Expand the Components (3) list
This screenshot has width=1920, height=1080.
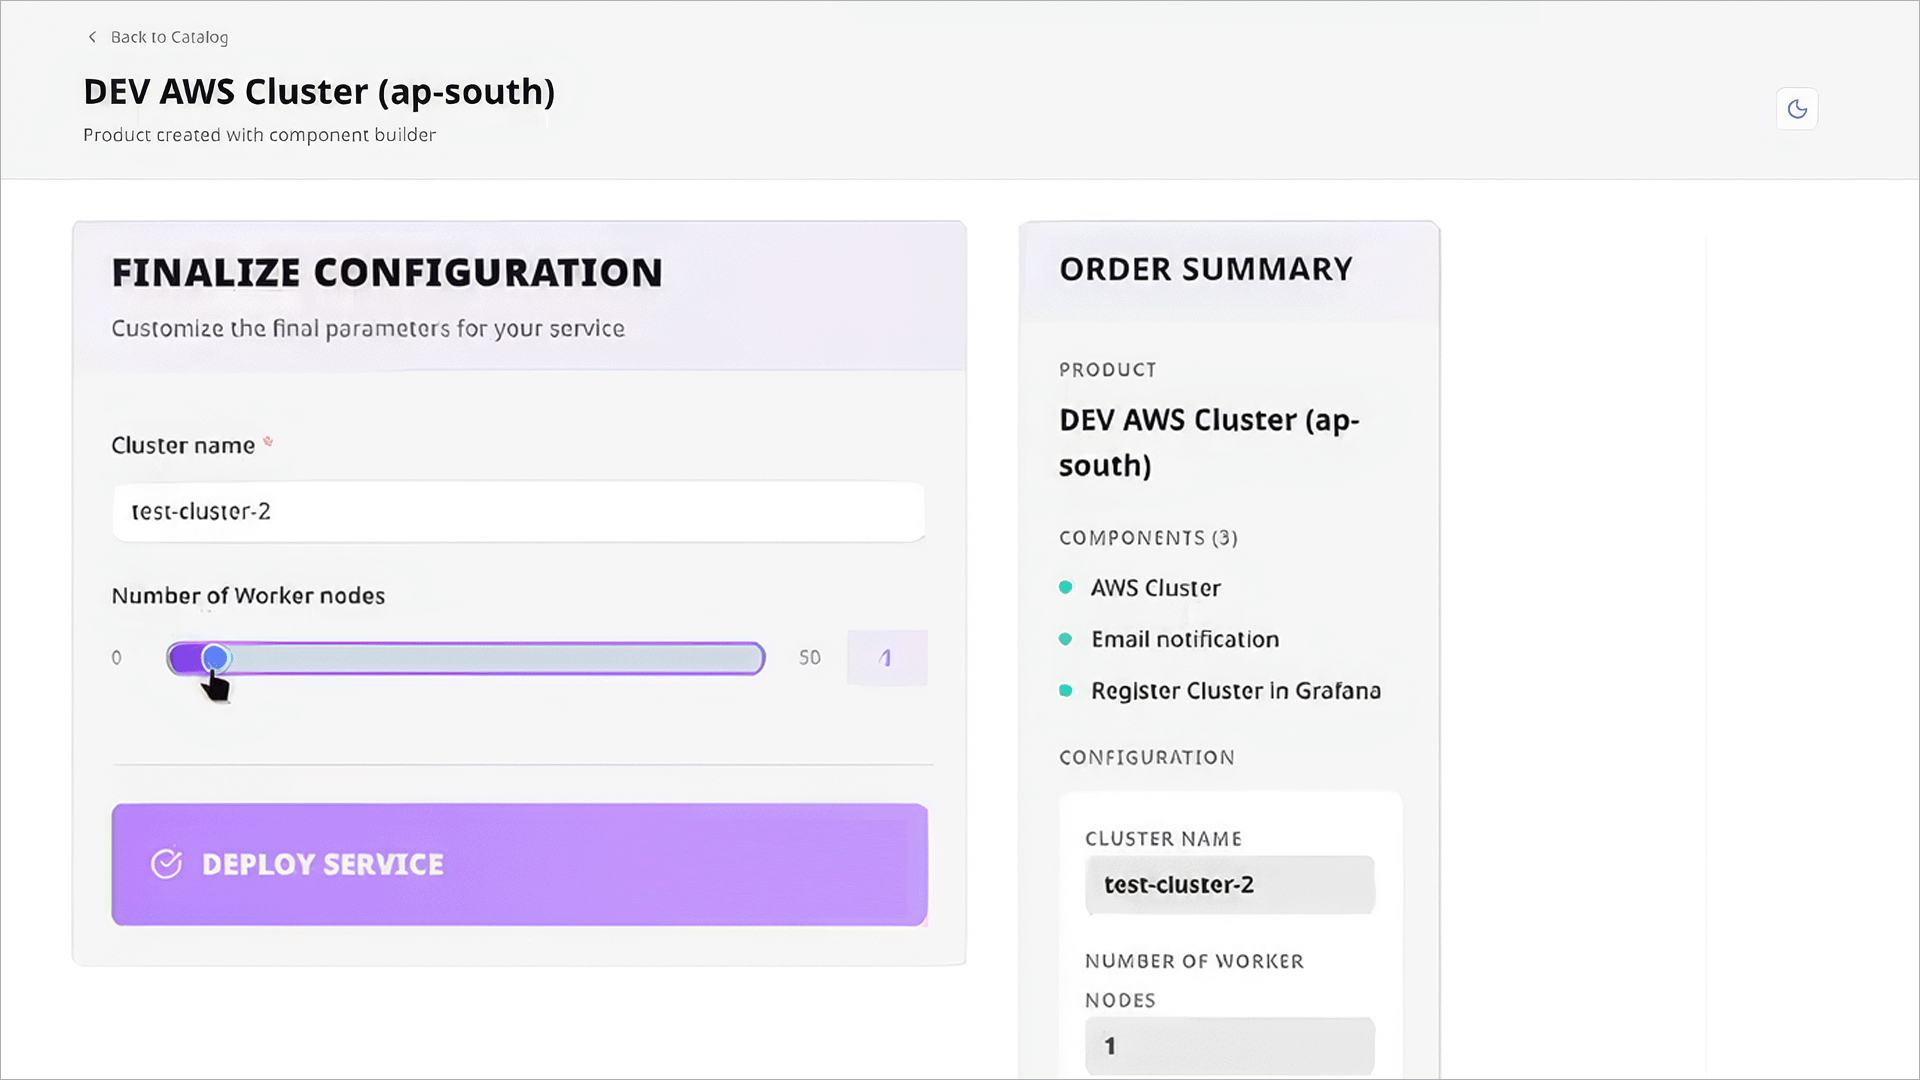point(1148,538)
